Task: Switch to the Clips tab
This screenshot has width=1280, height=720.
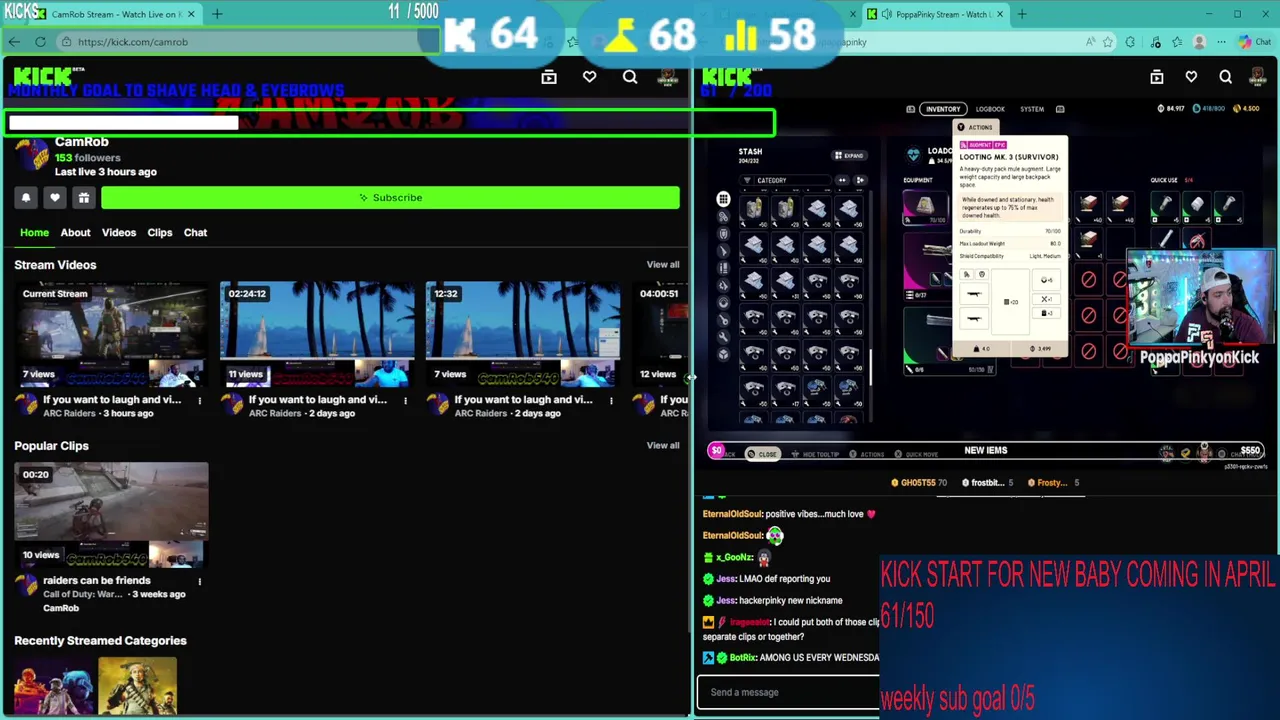Action: 160,233
